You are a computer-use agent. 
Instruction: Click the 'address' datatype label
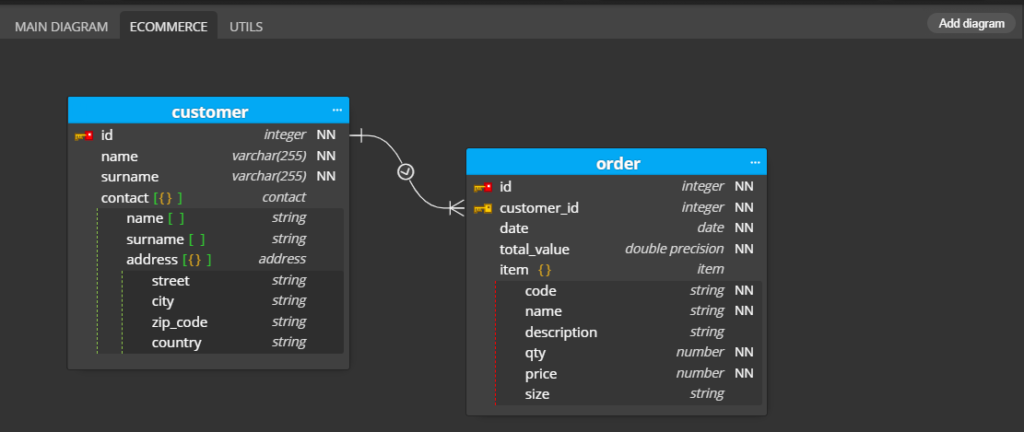click(282, 259)
